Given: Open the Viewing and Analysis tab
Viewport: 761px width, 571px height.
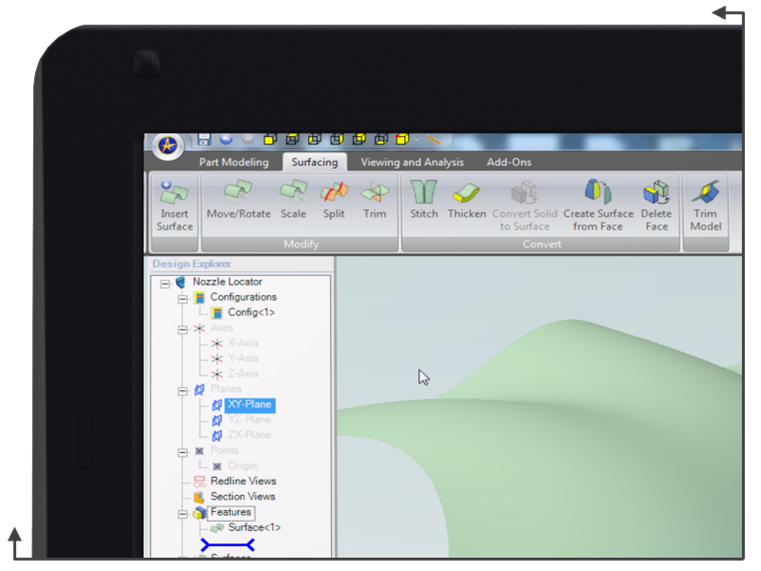Looking at the screenshot, I should (412, 162).
